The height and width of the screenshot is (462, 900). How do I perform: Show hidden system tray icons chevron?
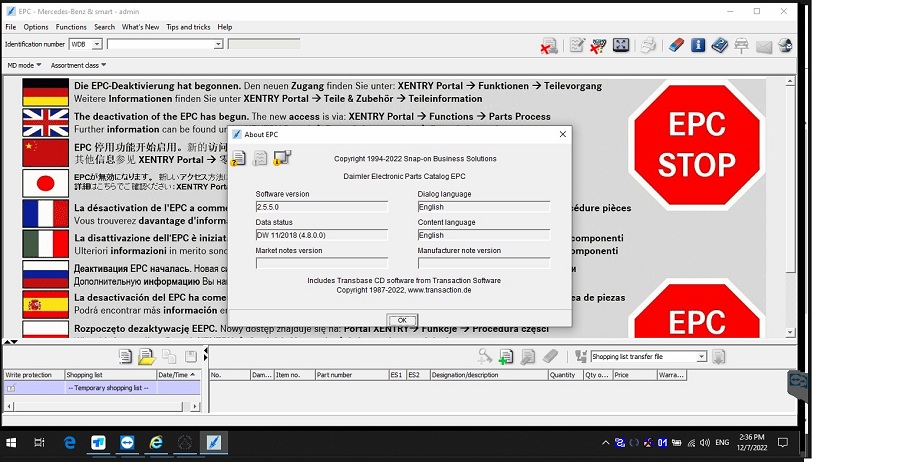click(x=605, y=442)
